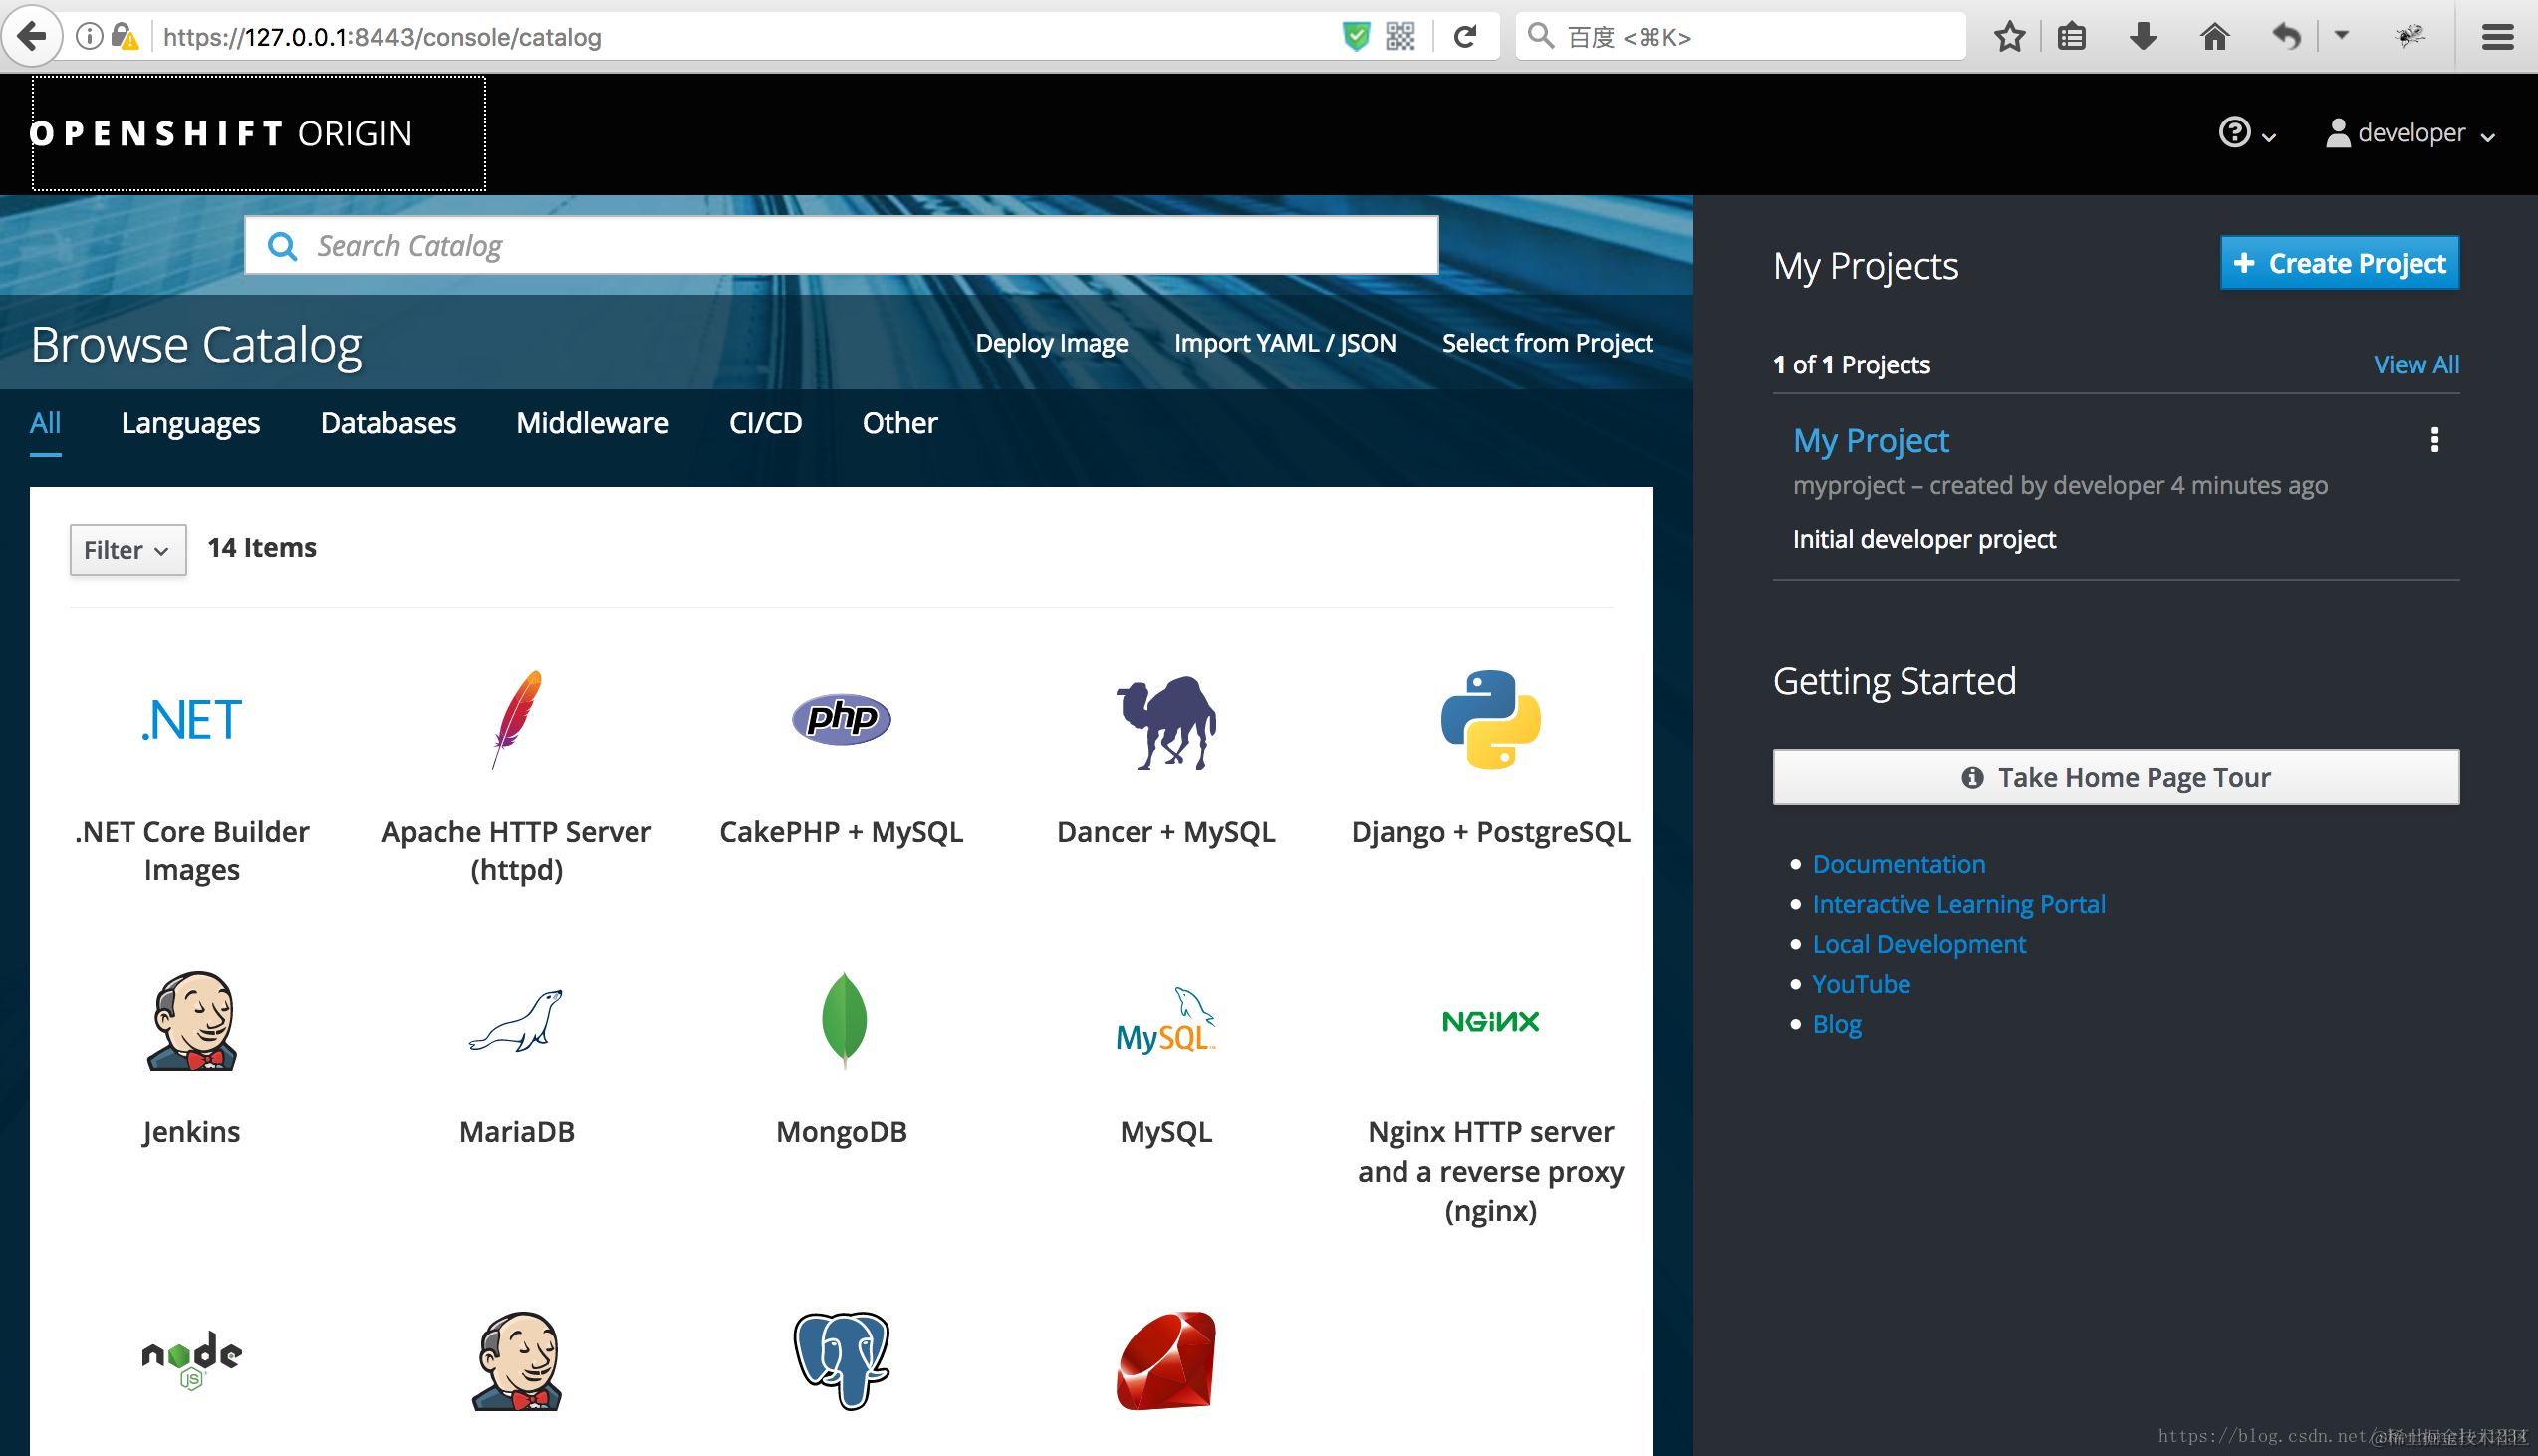The width and height of the screenshot is (2538, 1456).
Task: Expand the Filter dropdown
Action: tap(127, 549)
